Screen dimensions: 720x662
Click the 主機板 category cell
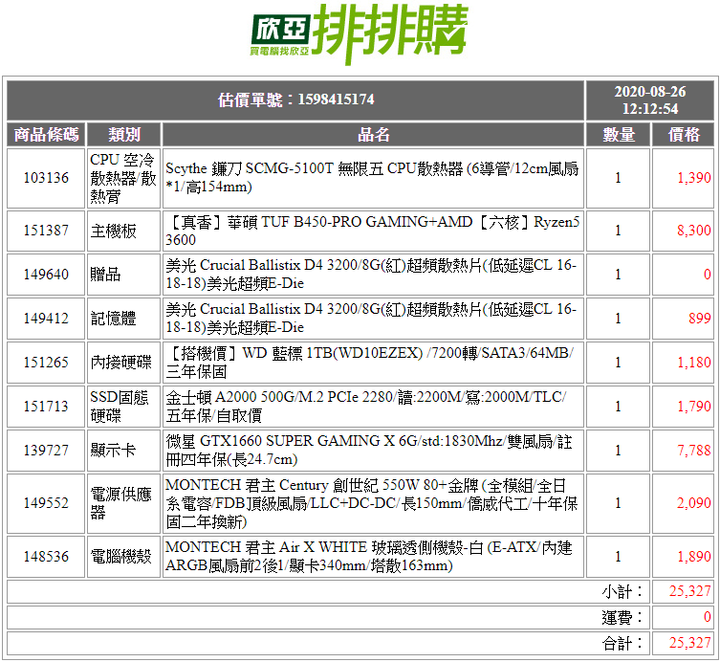(x=123, y=231)
